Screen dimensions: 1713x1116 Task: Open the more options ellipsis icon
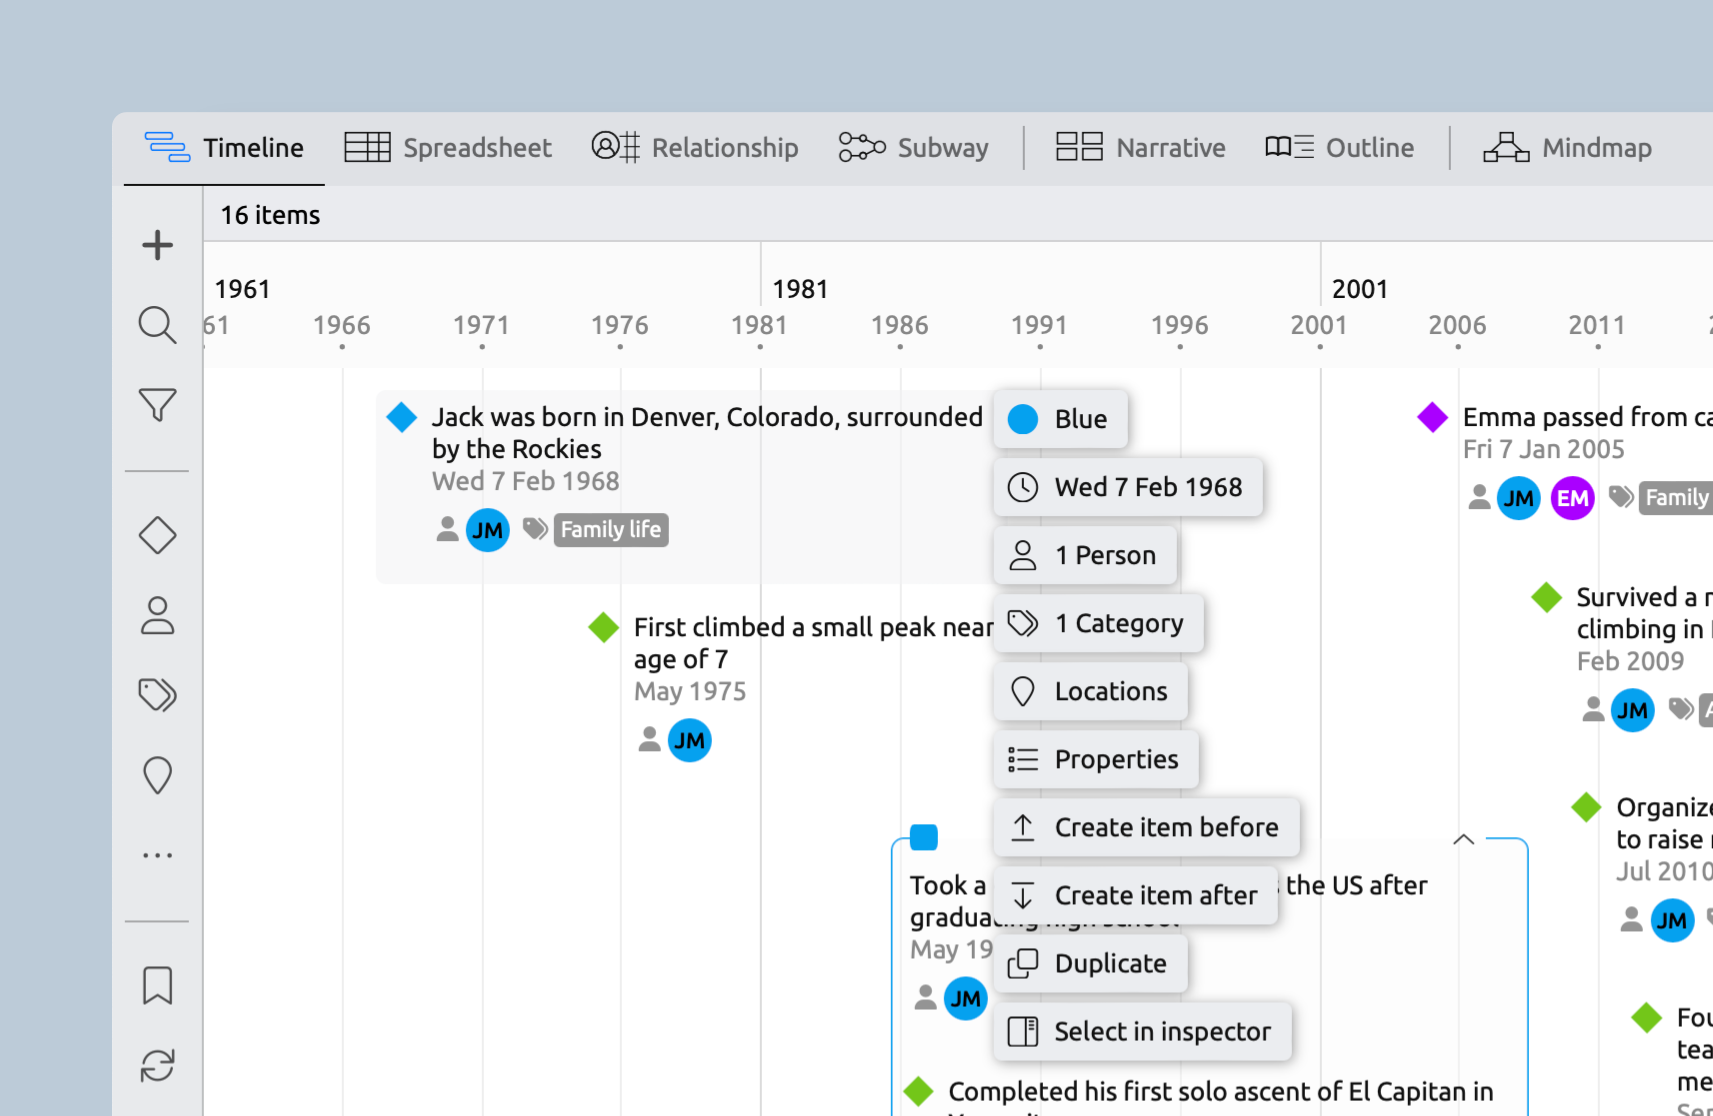(157, 855)
